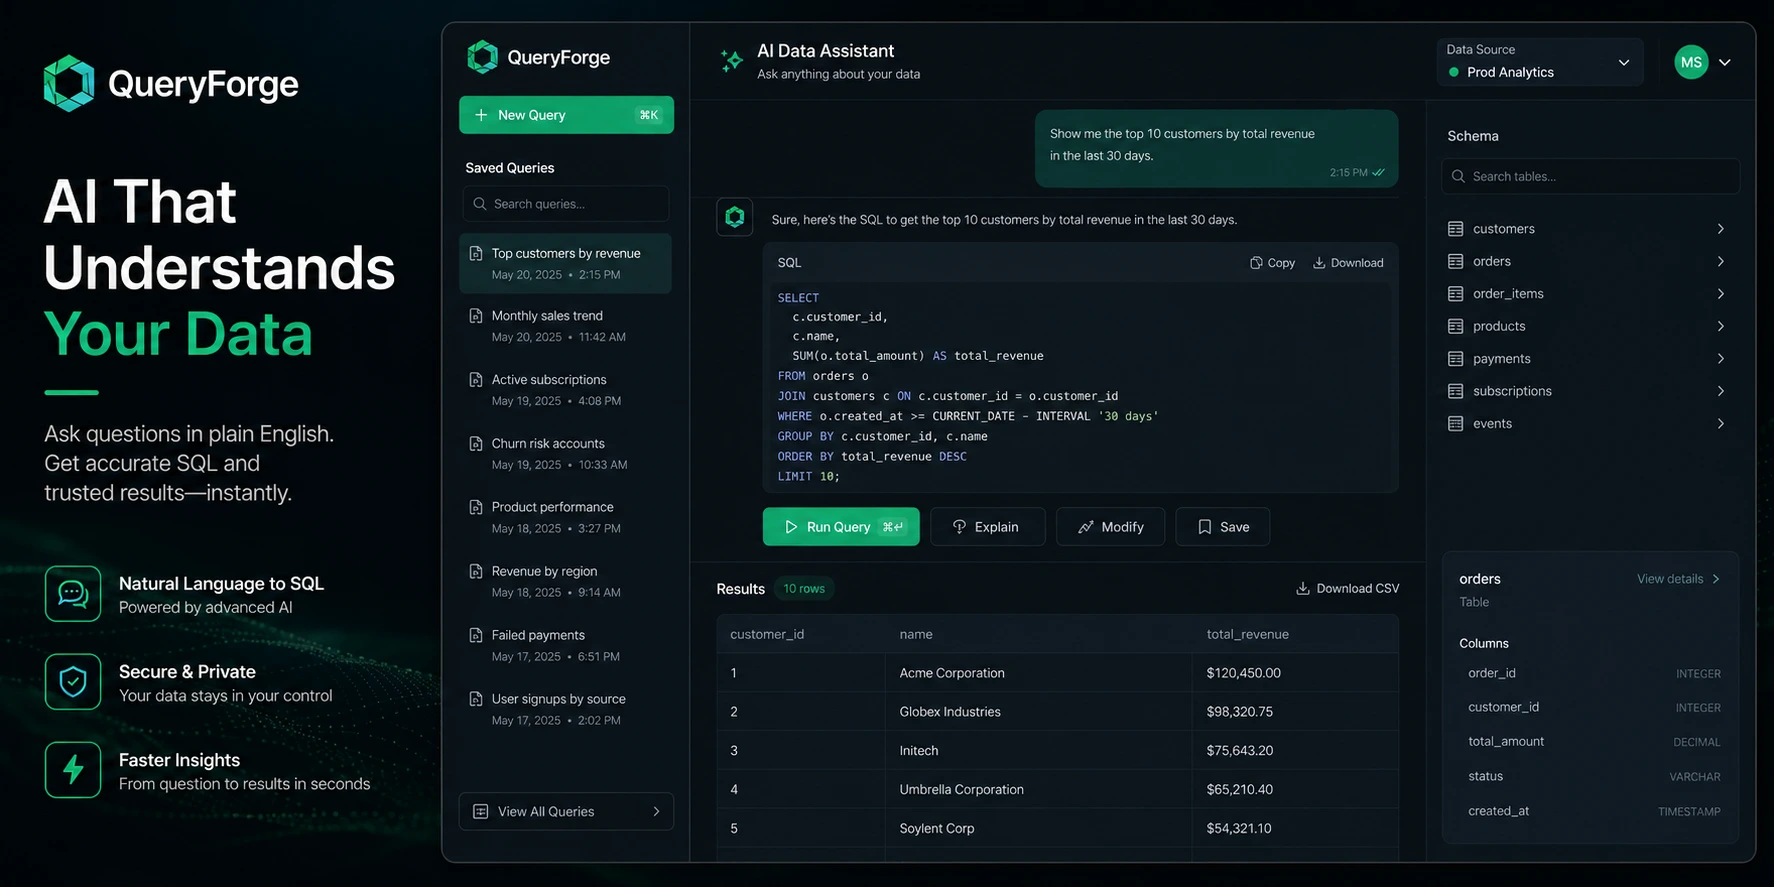The height and width of the screenshot is (887, 1774).
Task: Click the Download CSV icon
Action: click(1302, 588)
